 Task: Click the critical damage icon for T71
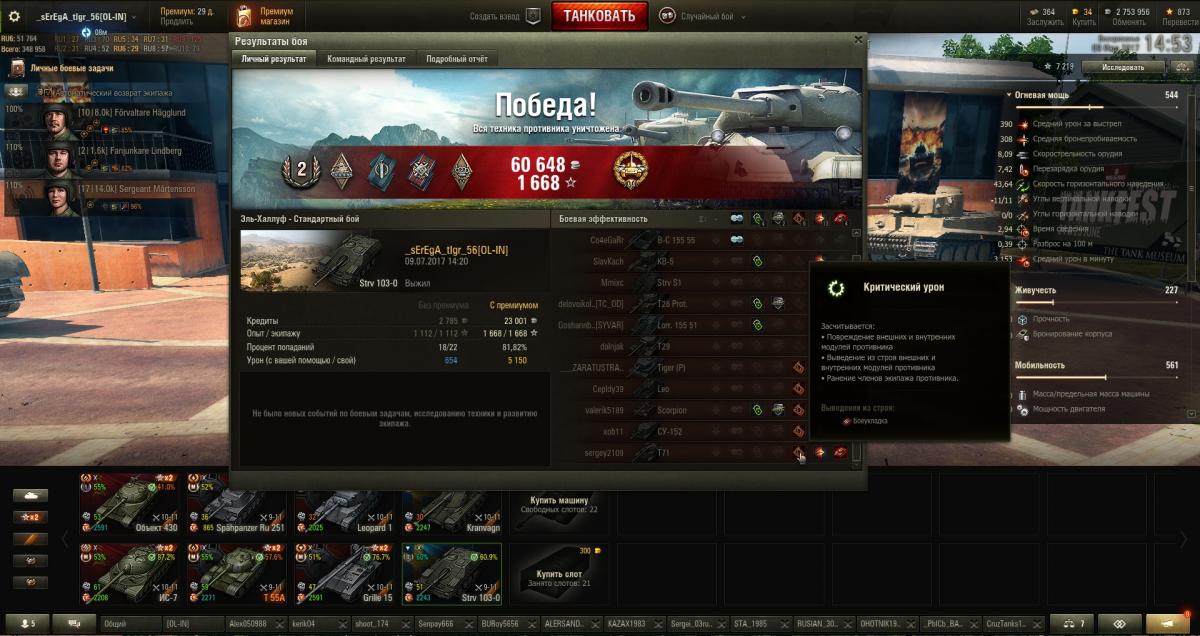pyautogui.click(x=799, y=453)
